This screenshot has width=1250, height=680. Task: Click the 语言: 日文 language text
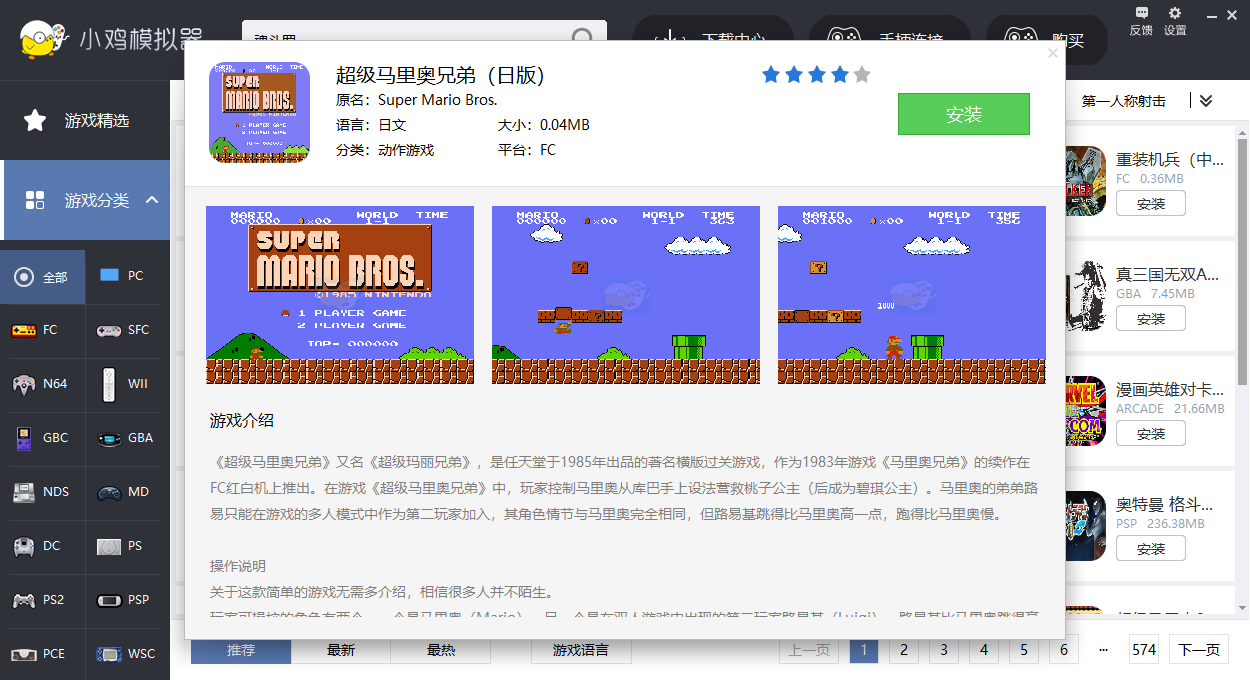coord(371,125)
